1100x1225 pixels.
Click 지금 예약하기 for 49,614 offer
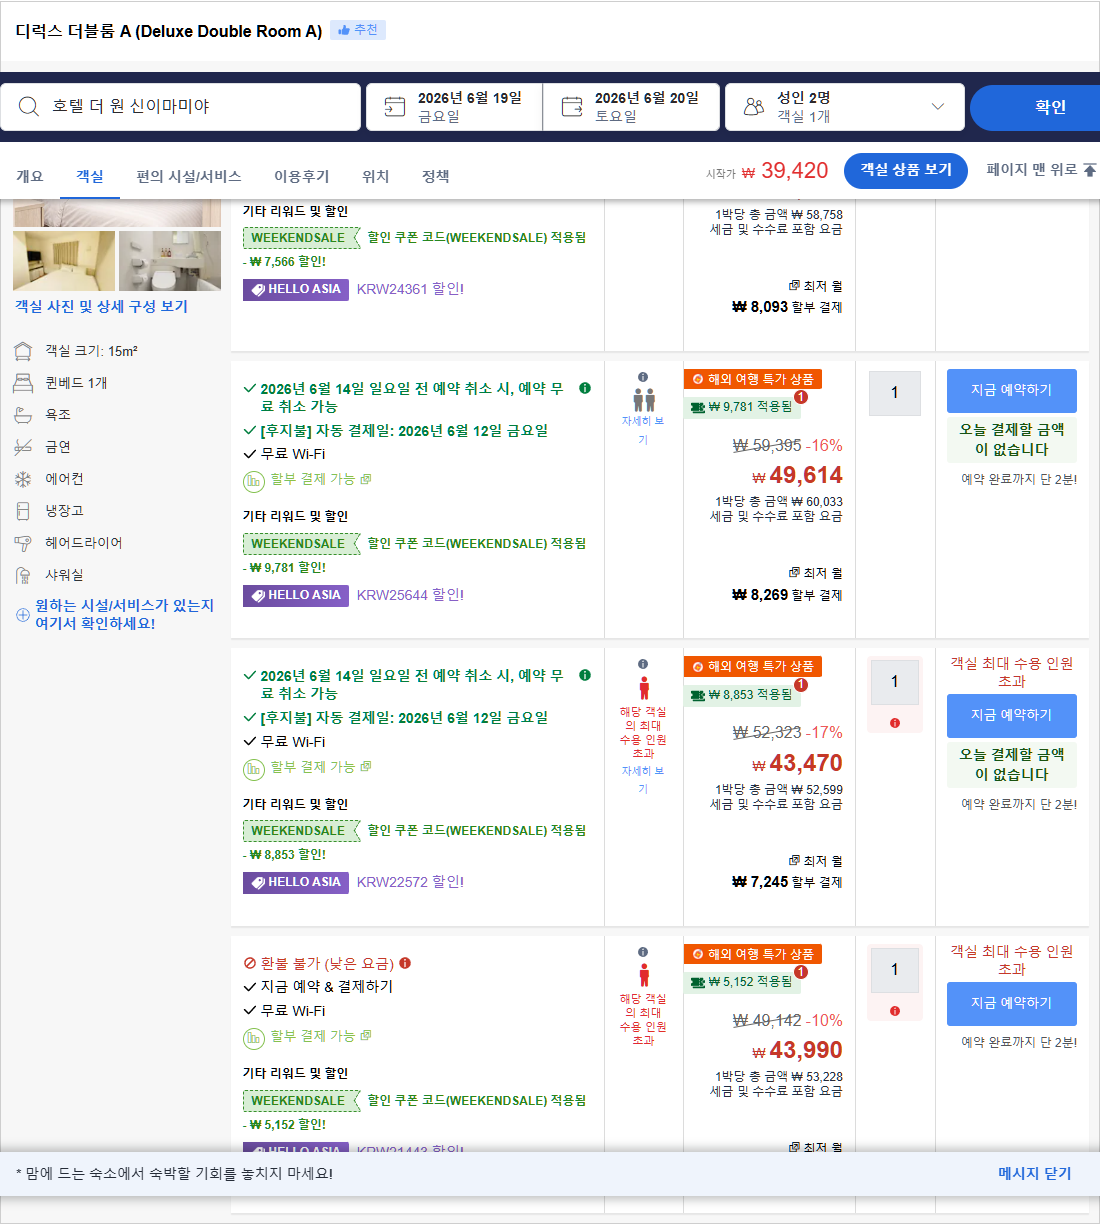(1012, 390)
